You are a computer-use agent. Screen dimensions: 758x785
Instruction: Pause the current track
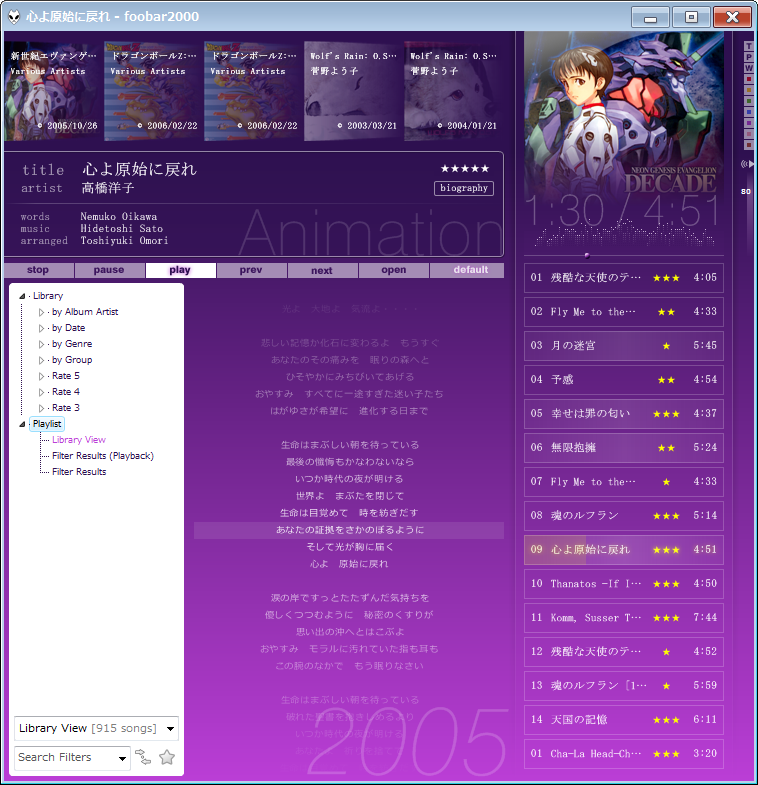tap(109, 270)
